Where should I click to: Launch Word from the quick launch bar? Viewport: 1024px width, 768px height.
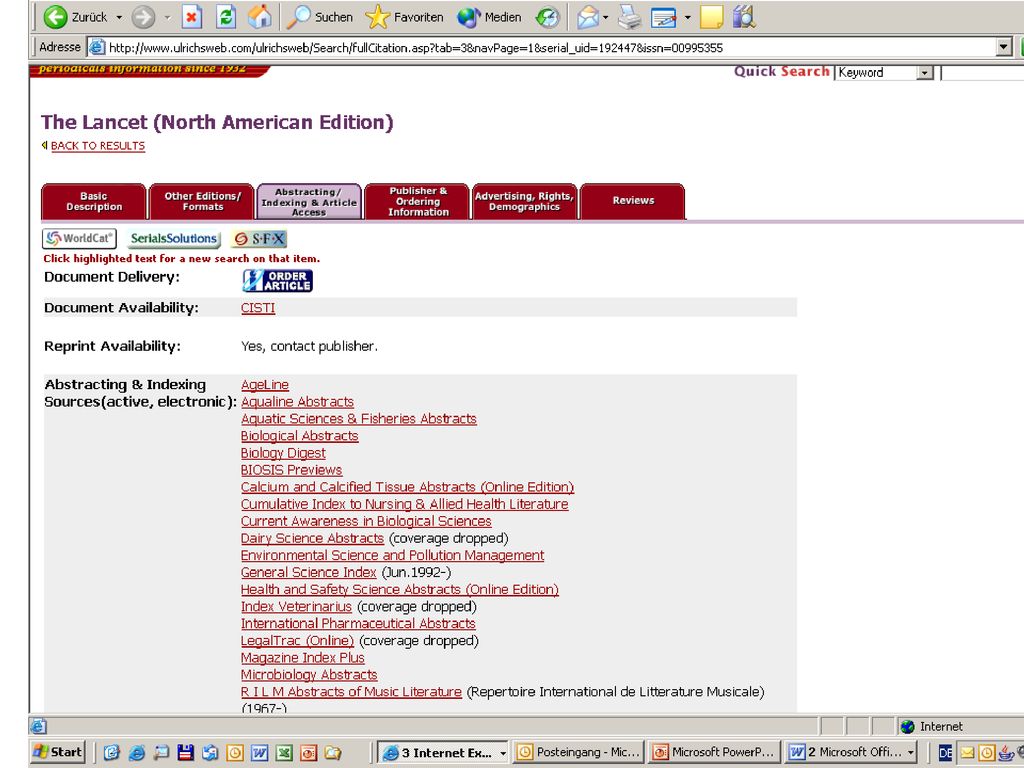[259, 753]
